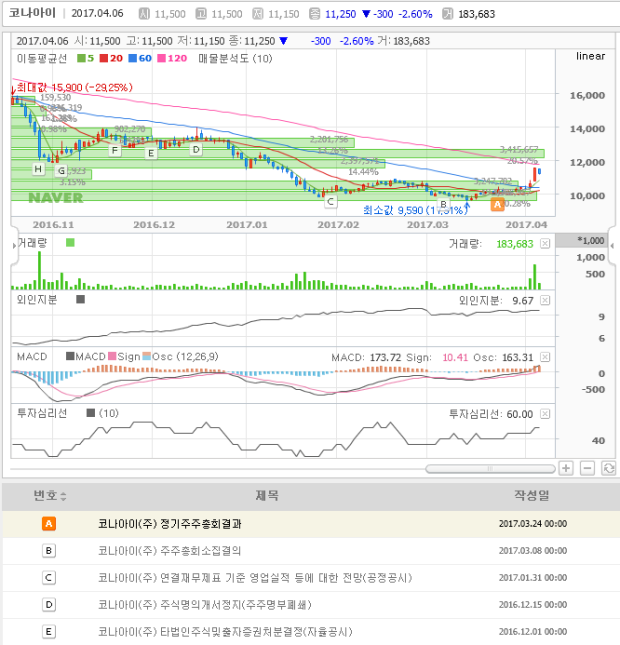Click the 외인지분 gray legend swatch

coord(81,299)
